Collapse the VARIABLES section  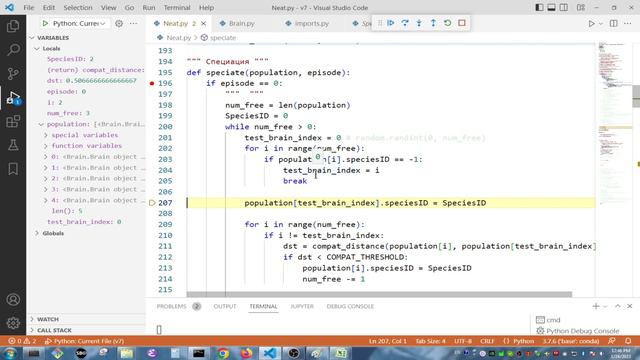[53, 38]
